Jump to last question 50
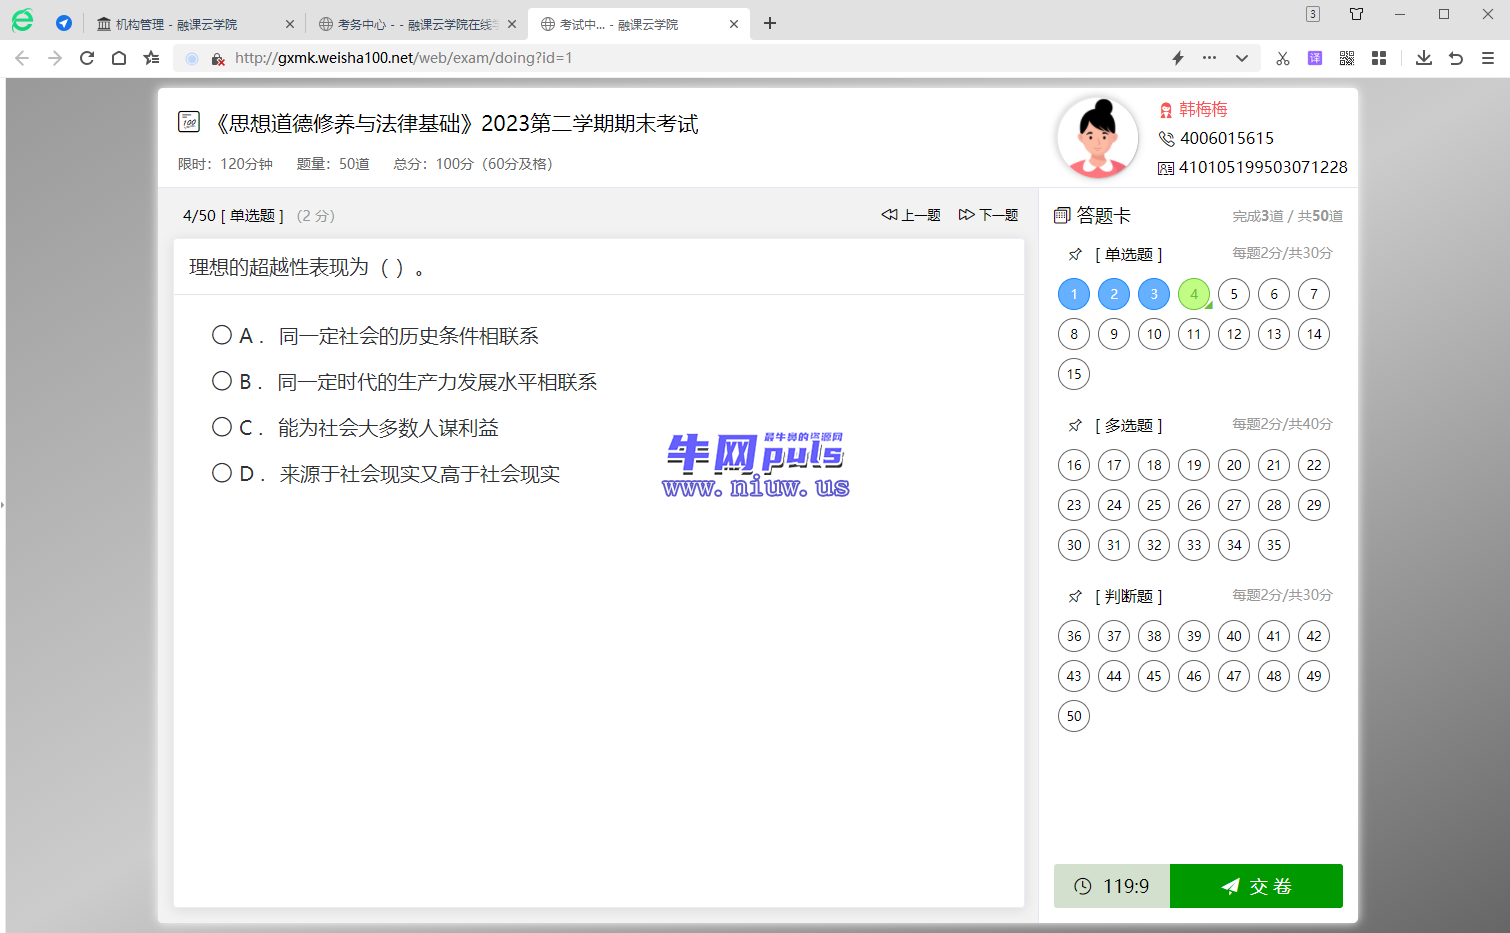The height and width of the screenshot is (933, 1510). (x=1074, y=716)
